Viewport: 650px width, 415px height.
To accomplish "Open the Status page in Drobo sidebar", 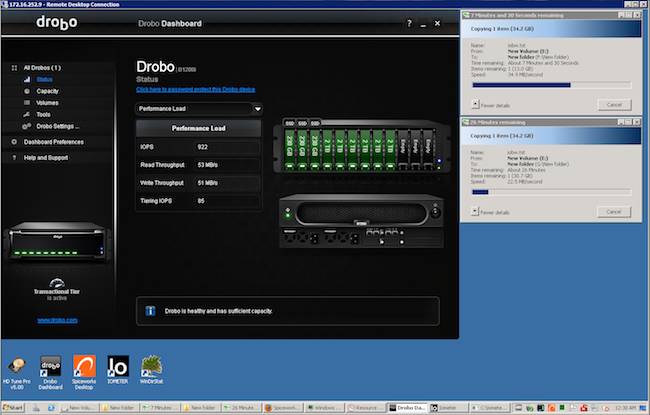I will pyautogui.click(x=44, y=79).
